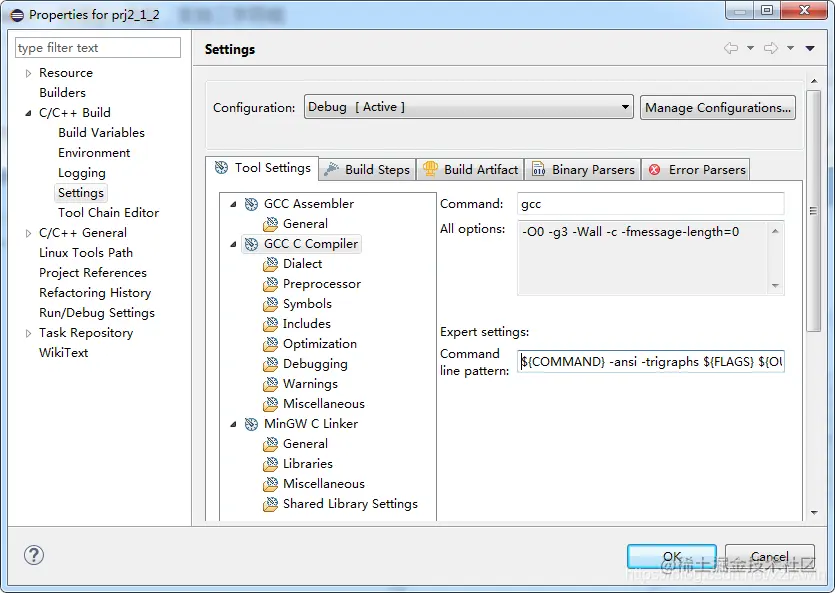The image size is (835, 593).
Task: Select Refactoring History item
Action: [95, 293]
